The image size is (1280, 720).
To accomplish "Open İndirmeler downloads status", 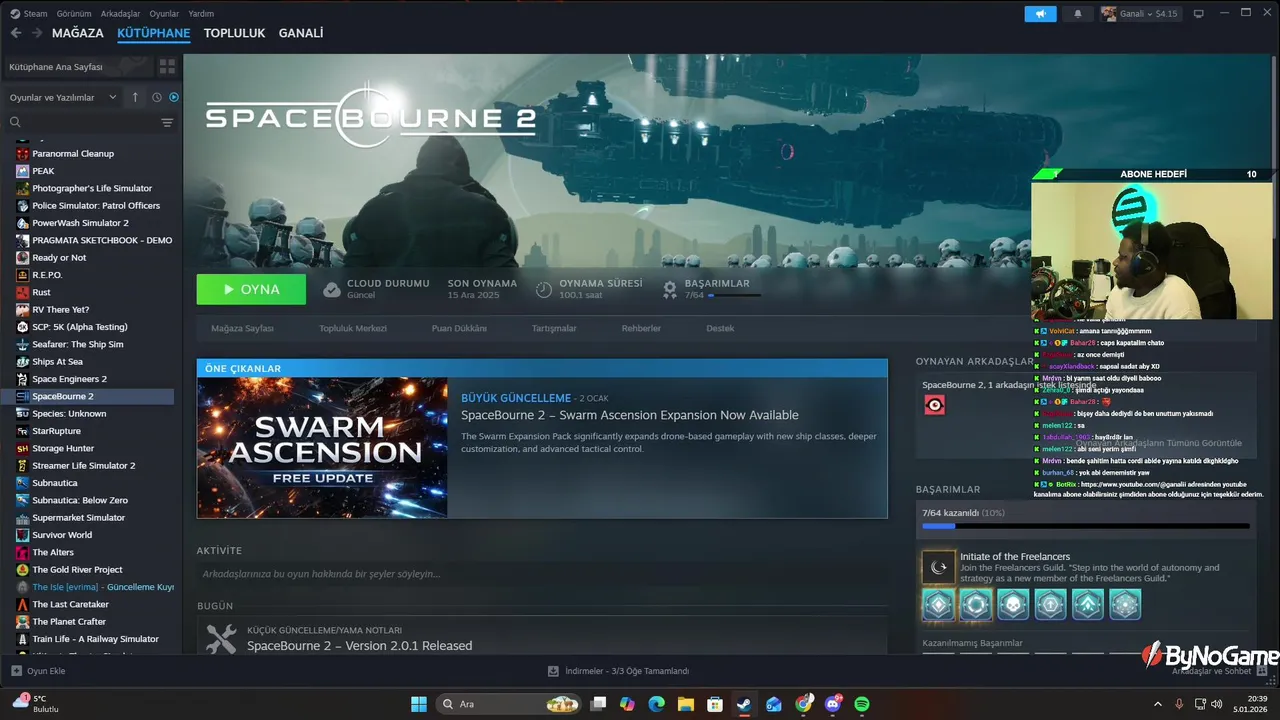I will click(x=619, y=671).
